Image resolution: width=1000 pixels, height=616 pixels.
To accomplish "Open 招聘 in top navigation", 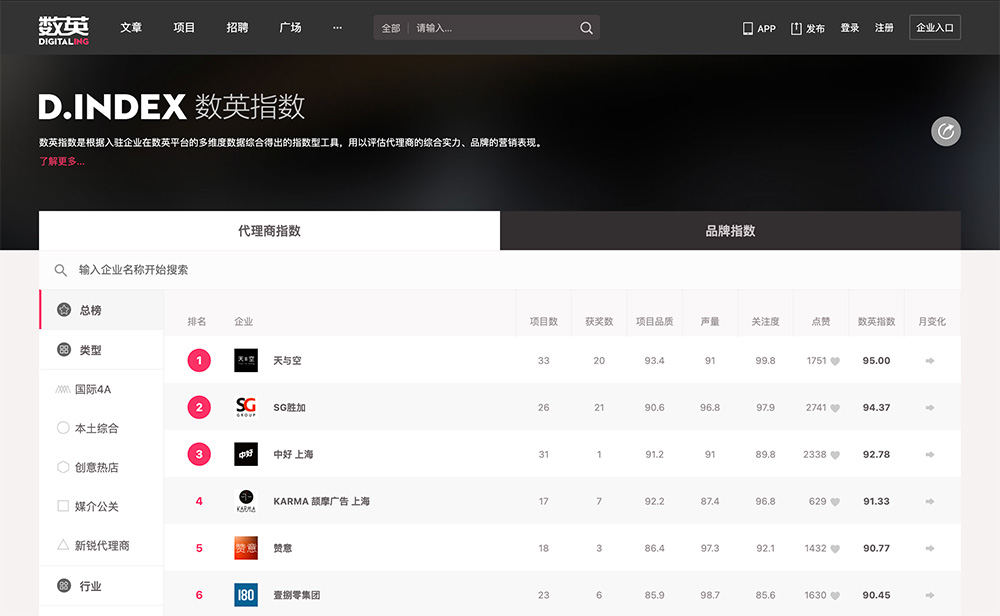I will coord(237,27).
